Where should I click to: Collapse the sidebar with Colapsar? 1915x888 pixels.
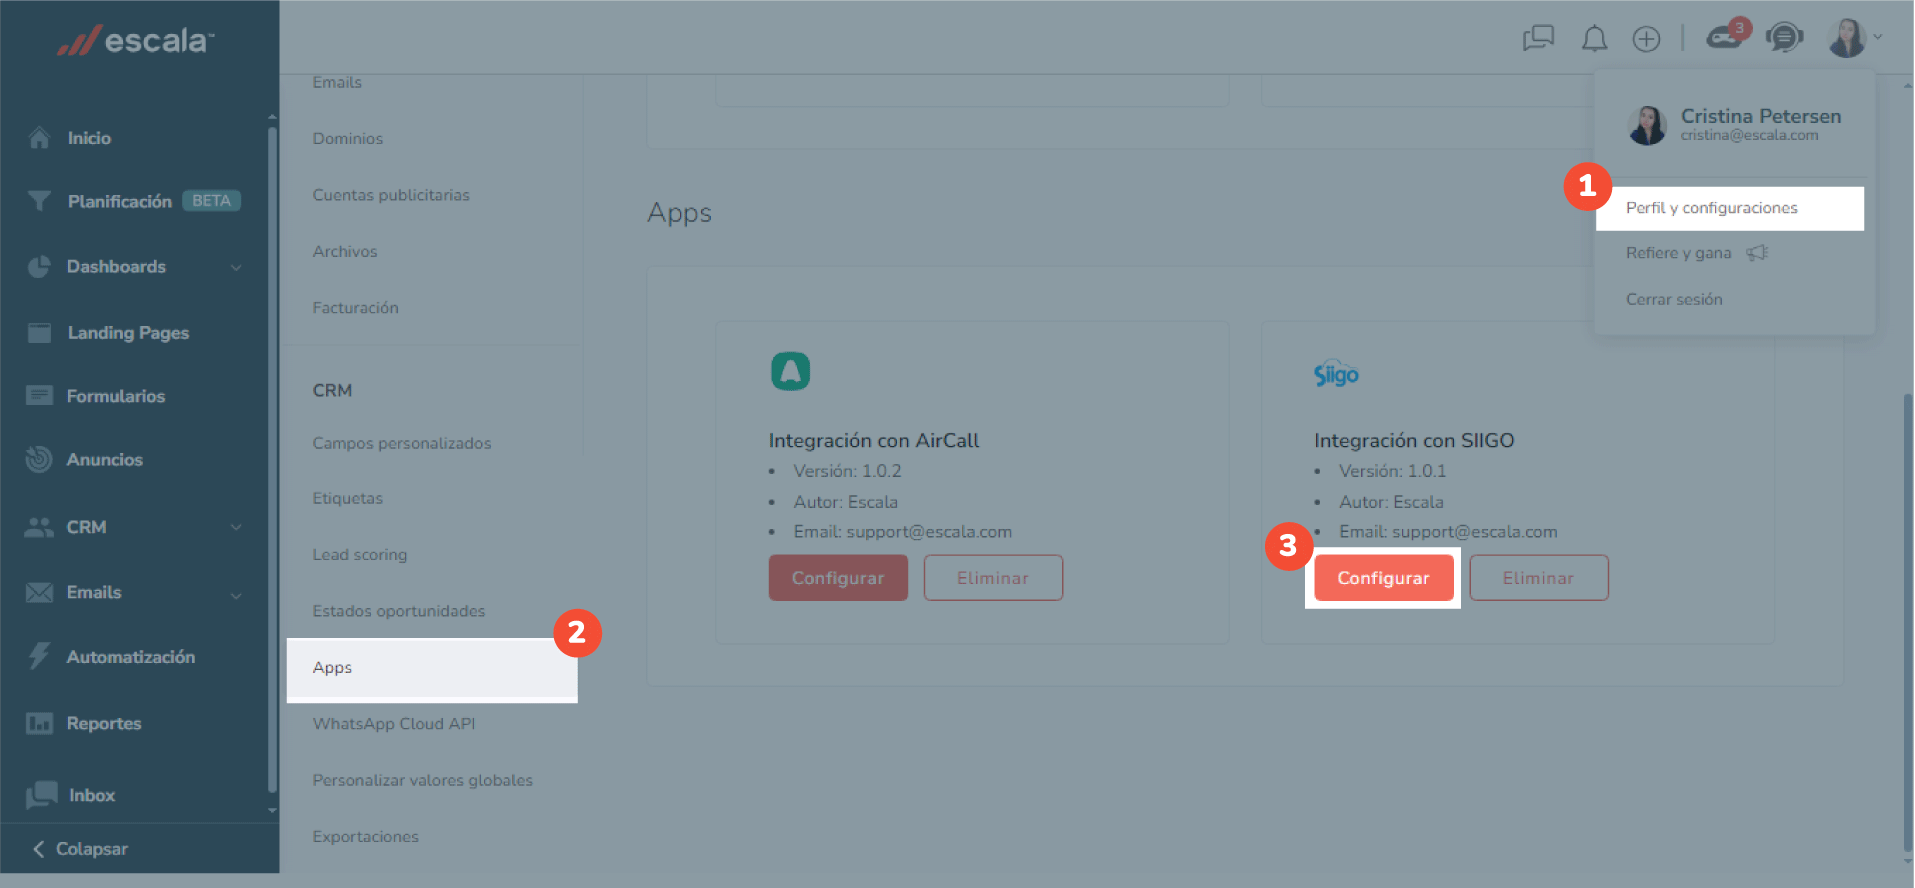coord(81,849)
